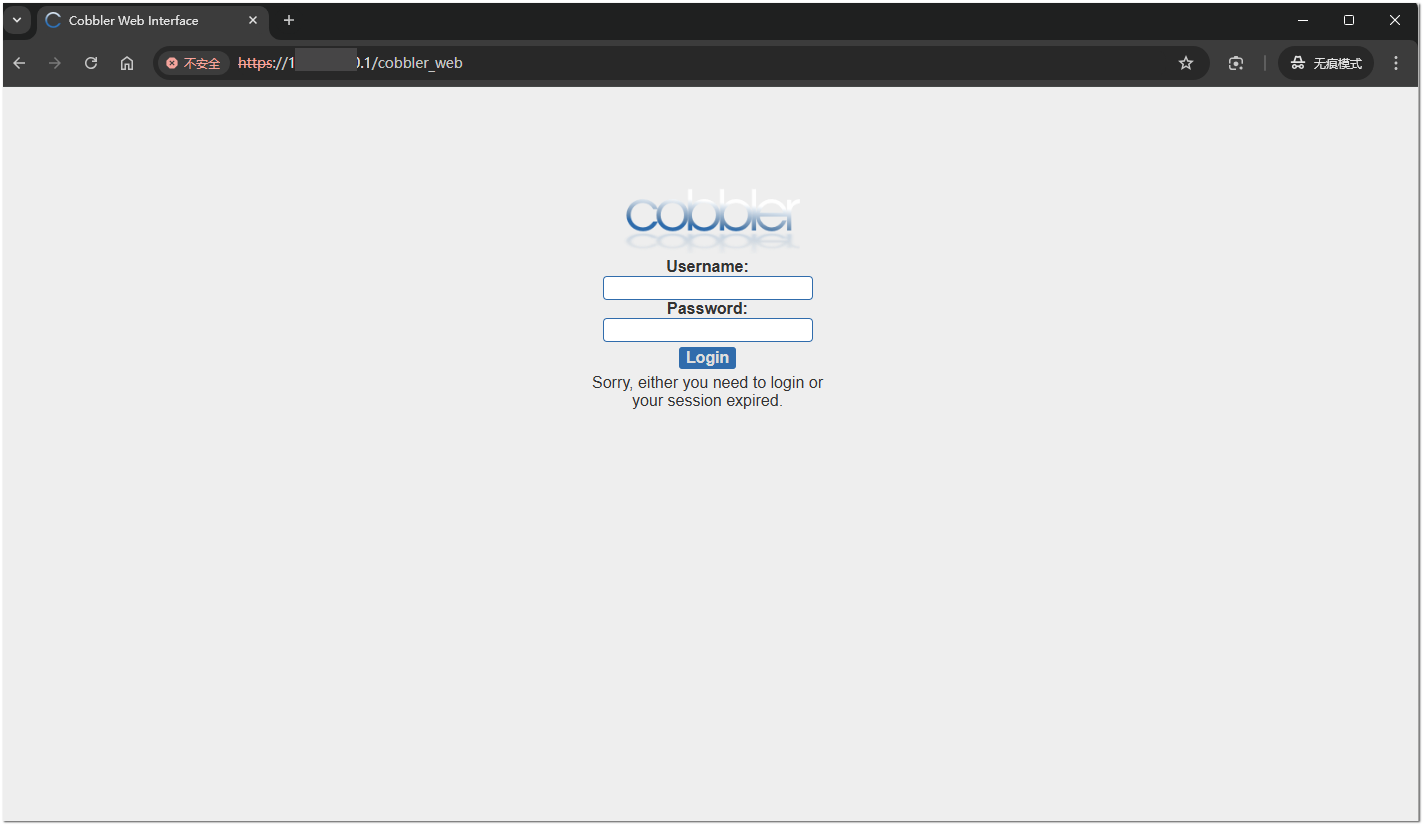This screenshot has height=825, width=1423.
Task: Submit credentials with the Login button
Action: (x=707, y=358)
